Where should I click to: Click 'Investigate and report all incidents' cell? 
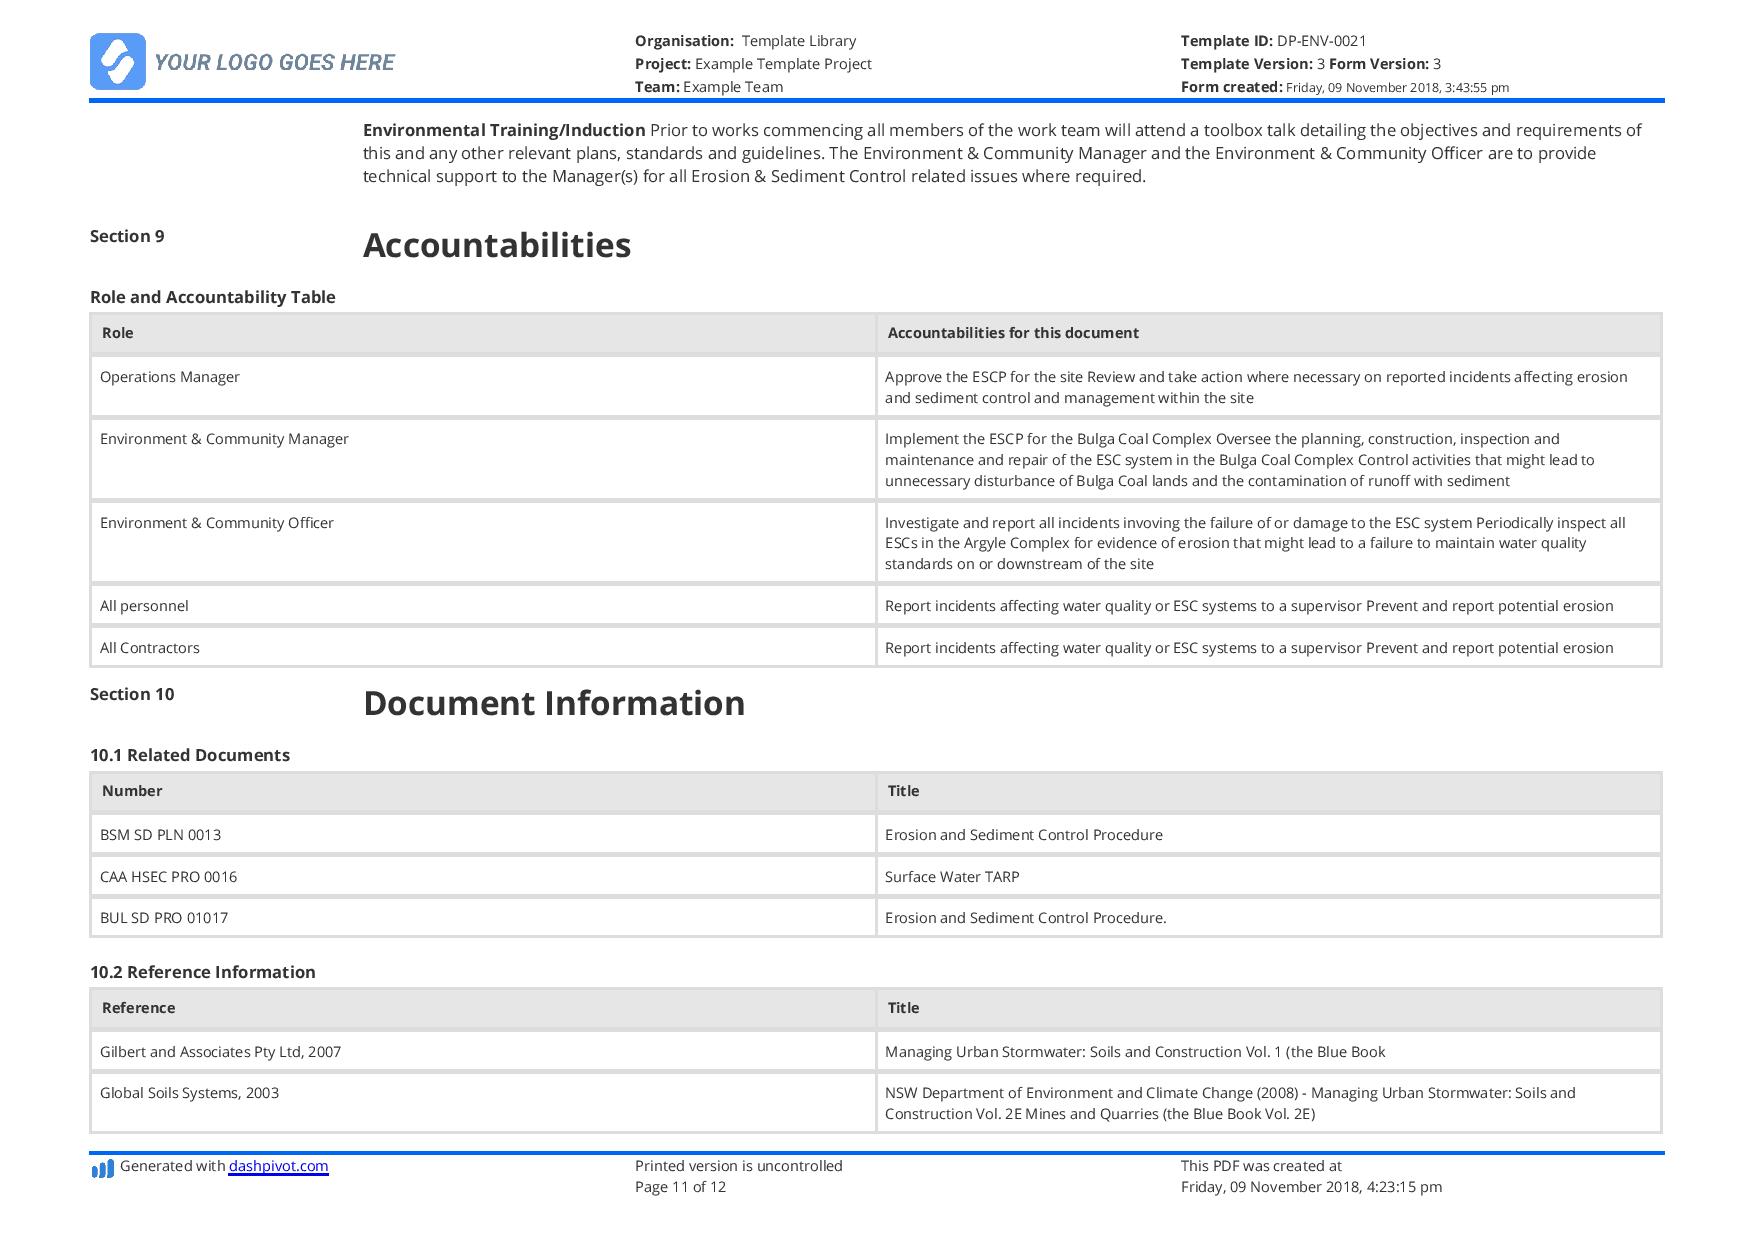pyautogui.click(x=1269, y=543)
